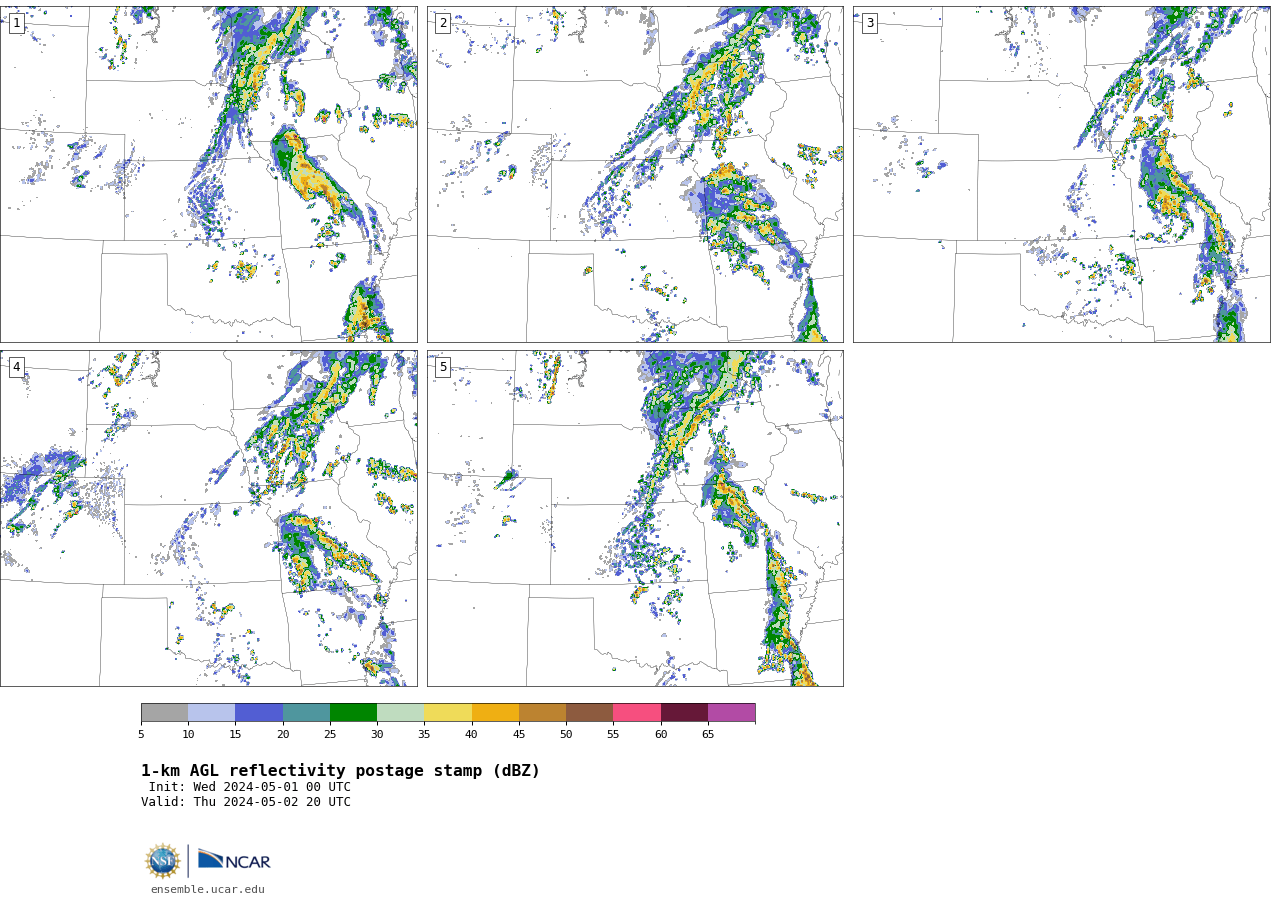Select the pale green 30-35 dBZ swatch
The height and width of the screenshot is (901, 1280).
pos(400,712)
